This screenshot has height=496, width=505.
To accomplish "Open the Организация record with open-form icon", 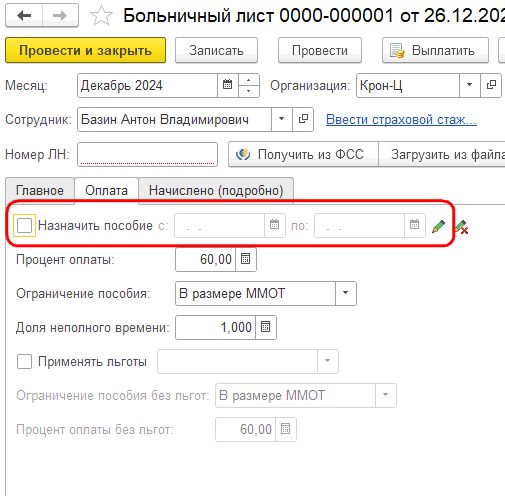I will coord(491,85).
